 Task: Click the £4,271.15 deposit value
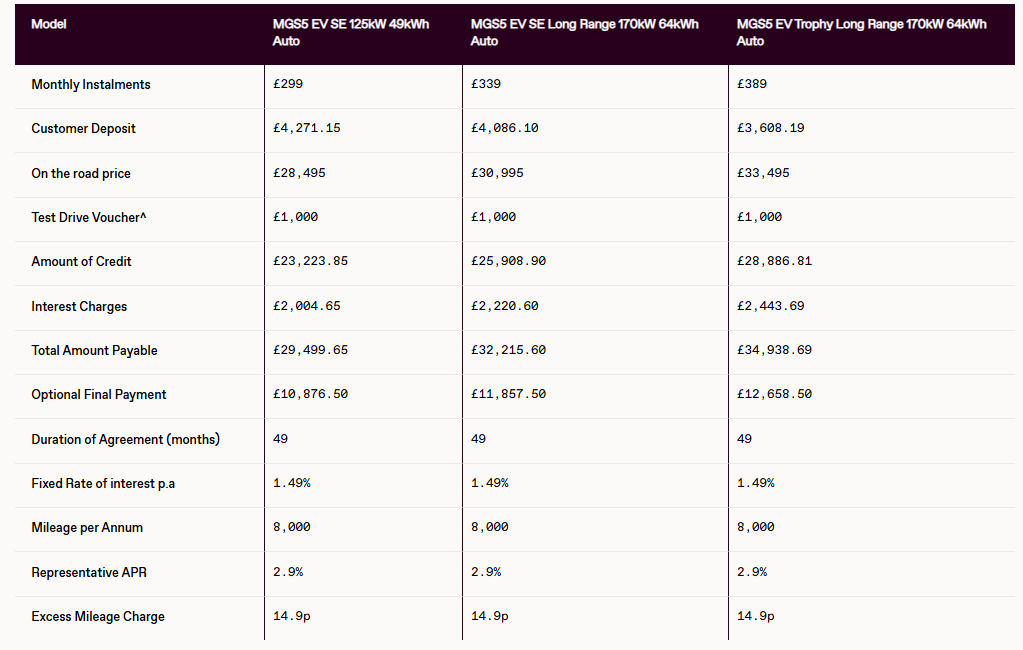point(307,128)
